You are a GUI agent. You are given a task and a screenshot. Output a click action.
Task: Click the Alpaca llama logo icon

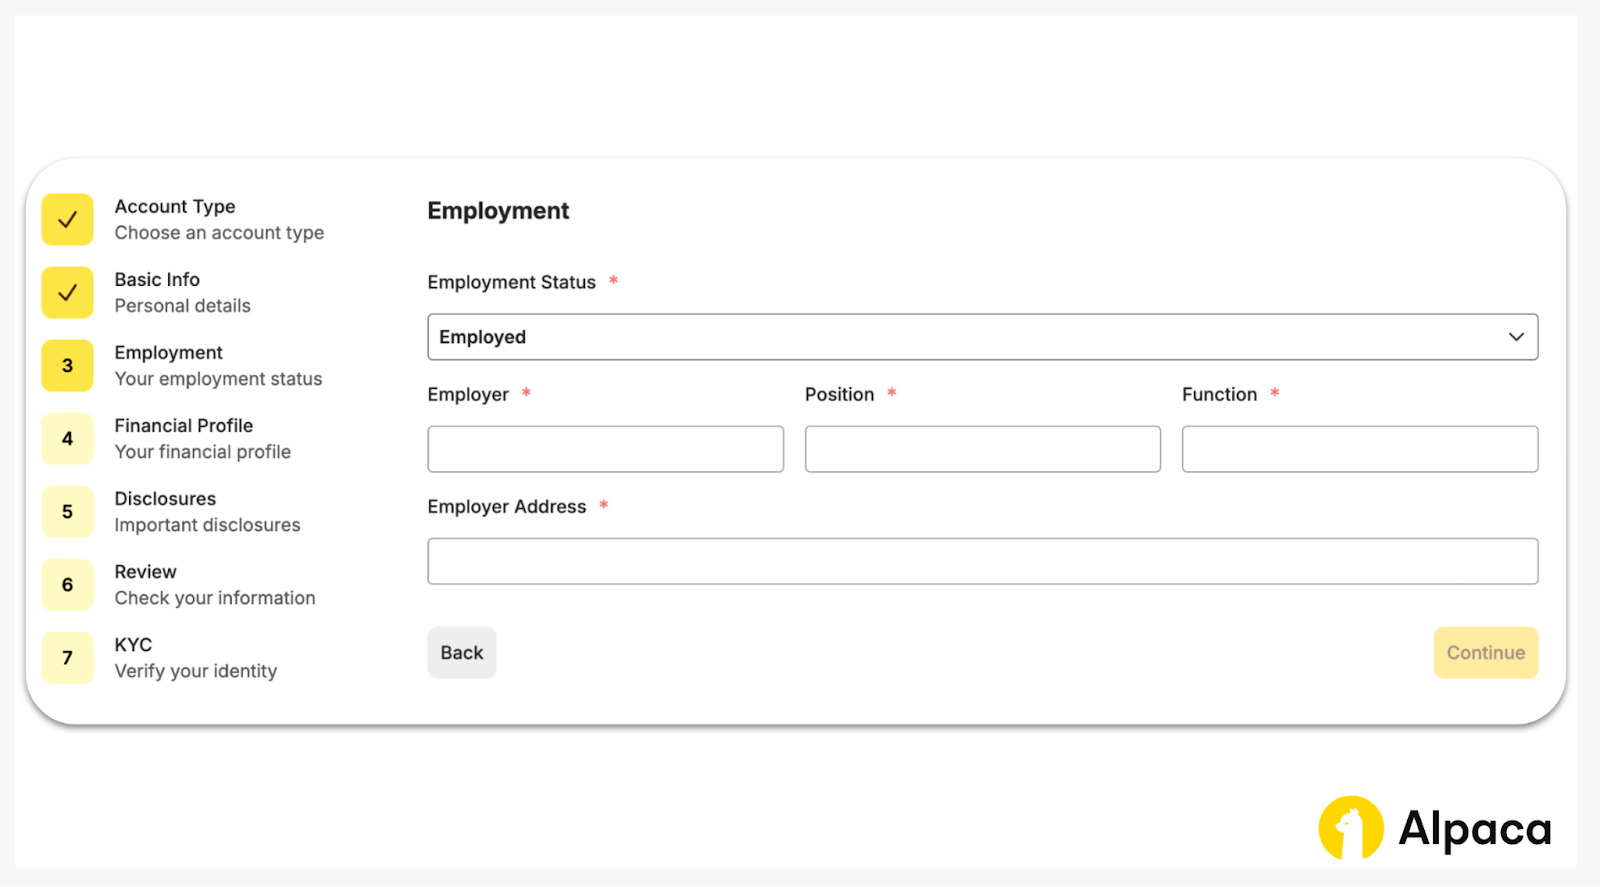tap(1350, 828)
